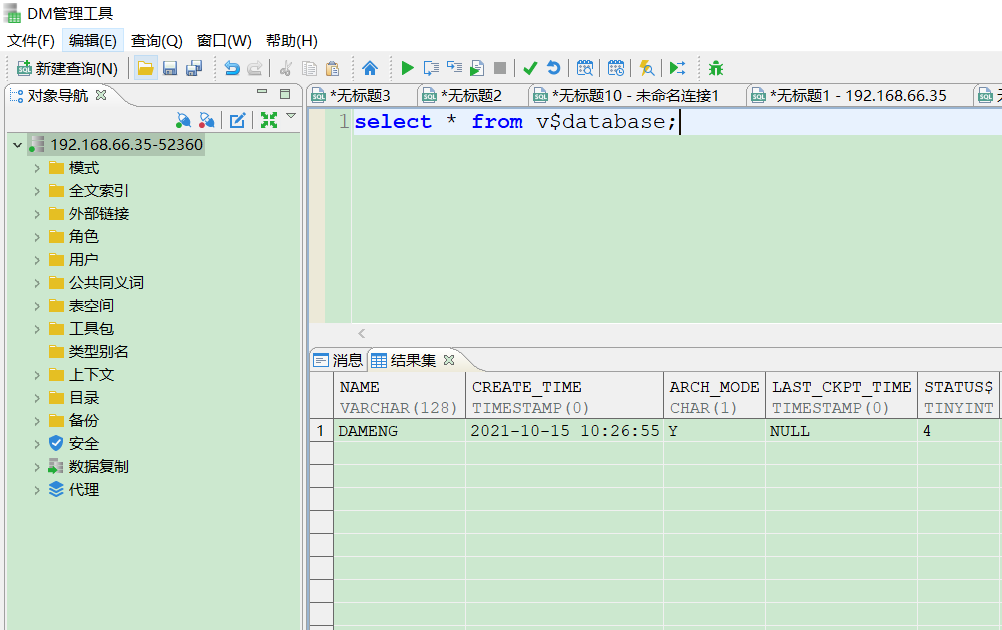Click the connect icon in object navigator
The width and height of the screenshot is (1002, 630).
(183, 119)
